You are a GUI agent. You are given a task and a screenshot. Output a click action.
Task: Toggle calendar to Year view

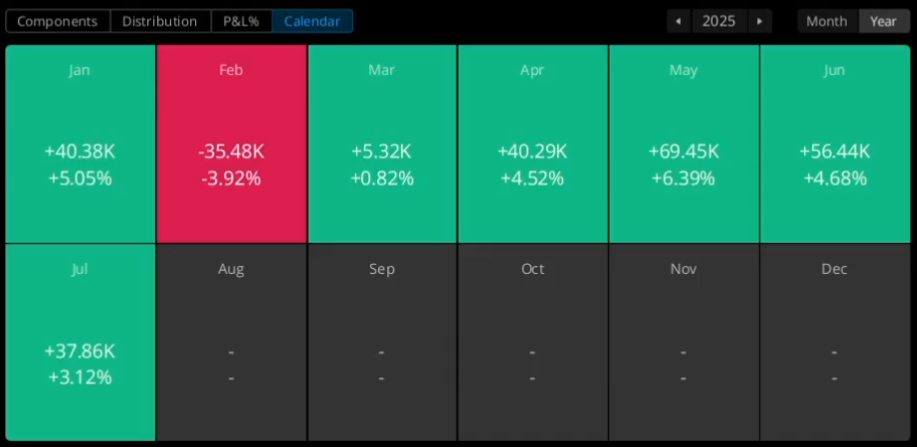[883, 21]
